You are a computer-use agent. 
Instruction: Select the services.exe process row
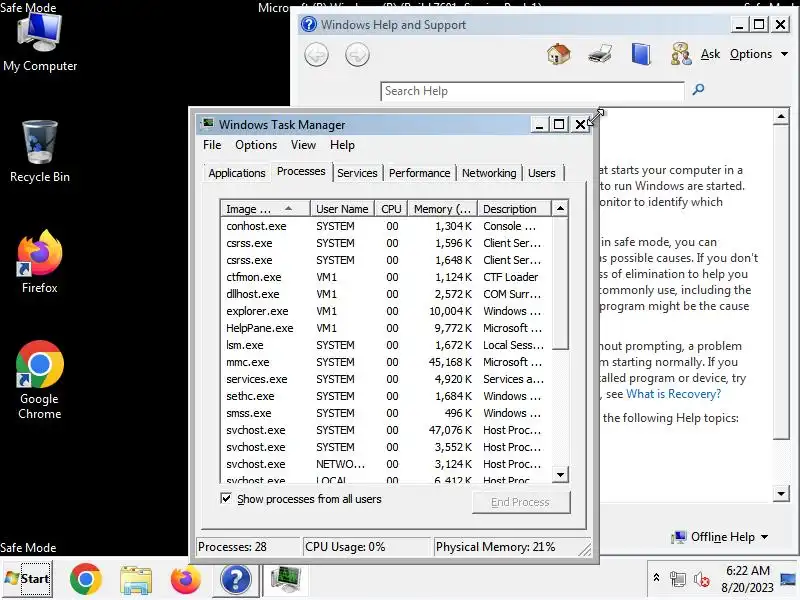coord(386,379)
